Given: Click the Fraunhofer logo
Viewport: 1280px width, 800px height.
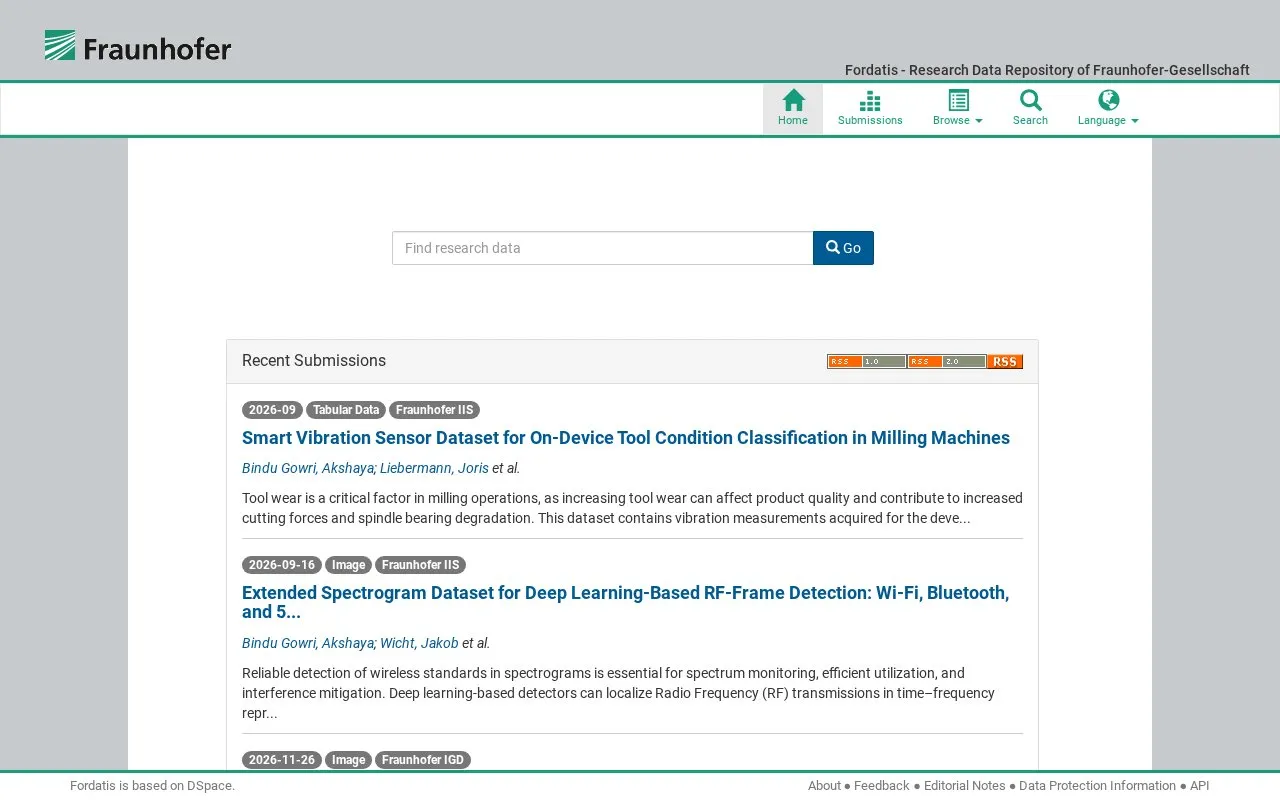Looking at the screenshot, I should click(138, 46).
